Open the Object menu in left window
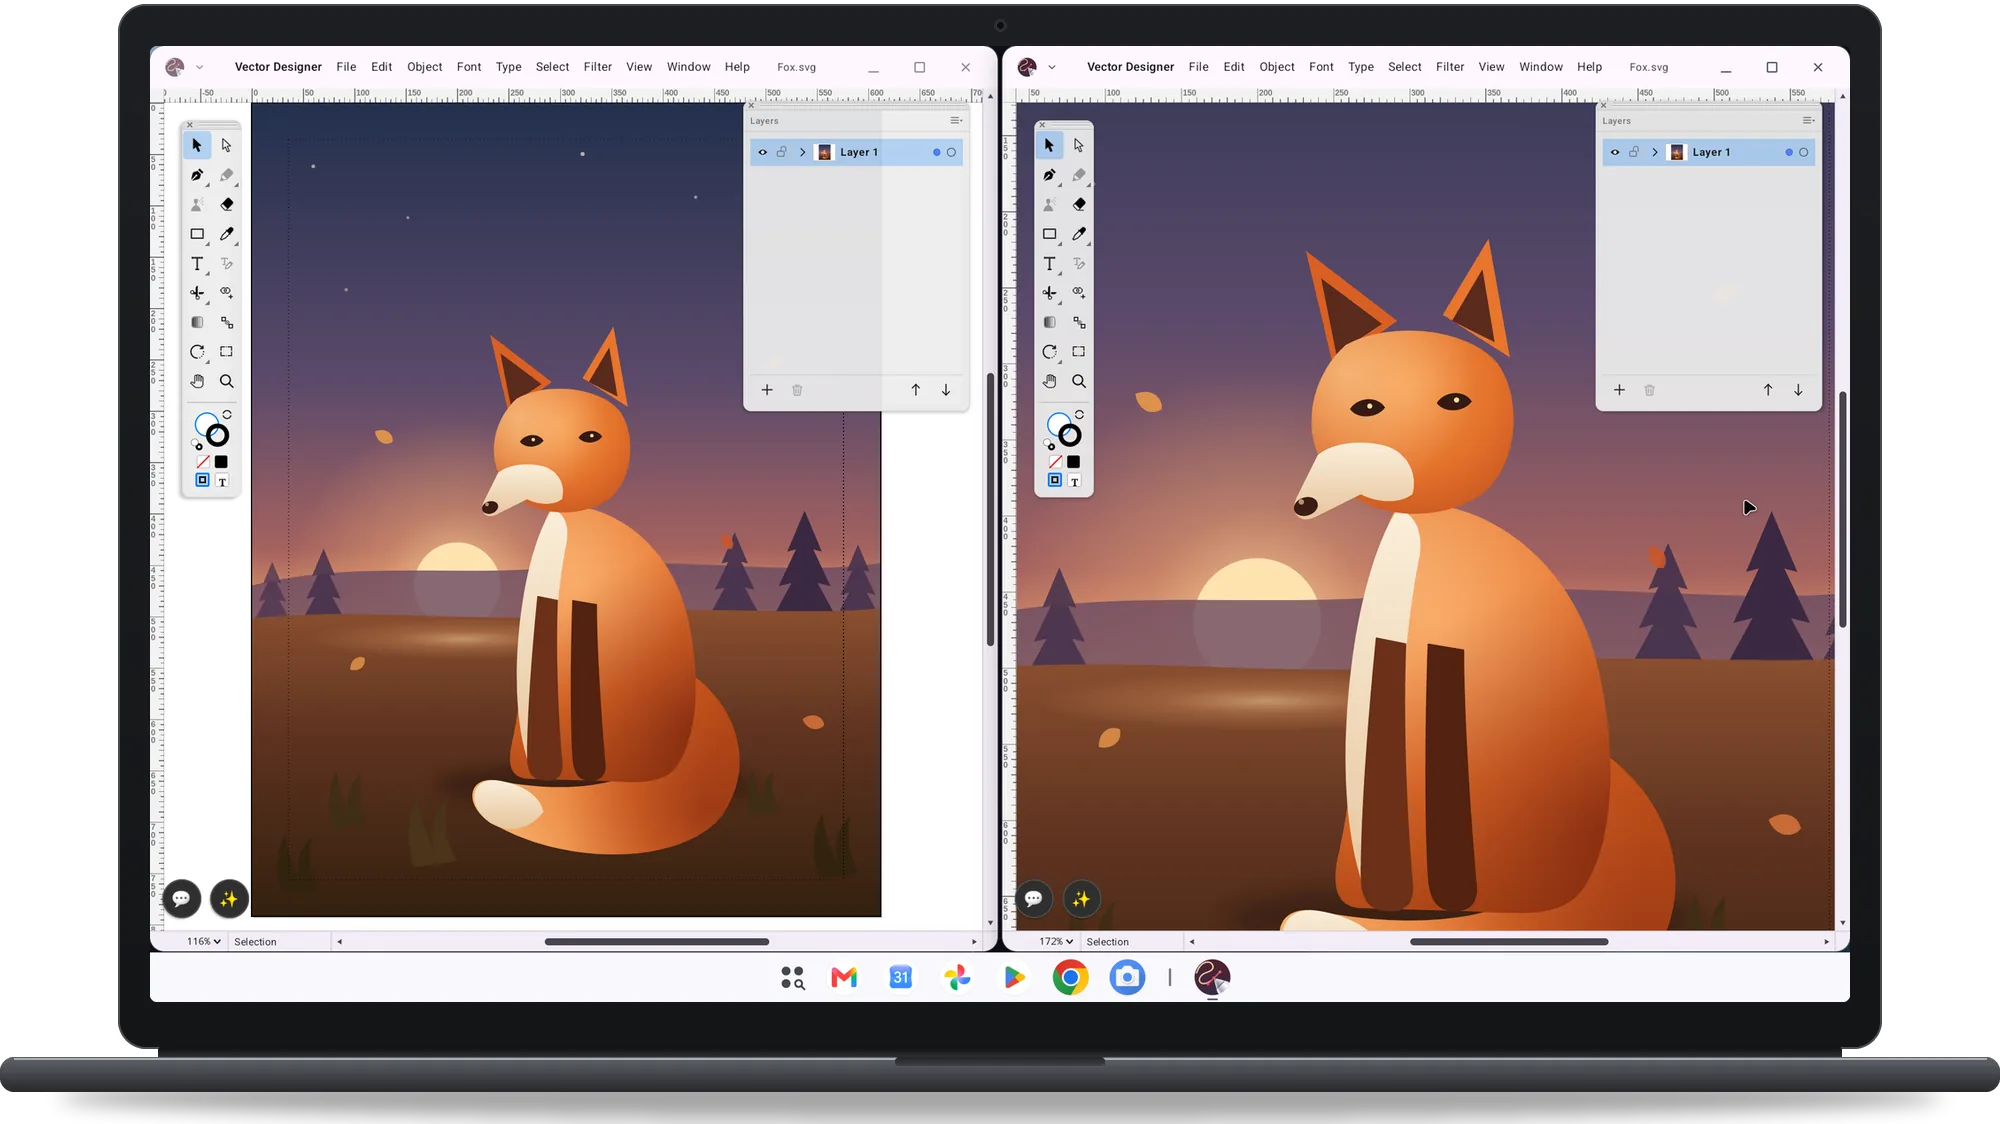 click(x=424, y=67)
